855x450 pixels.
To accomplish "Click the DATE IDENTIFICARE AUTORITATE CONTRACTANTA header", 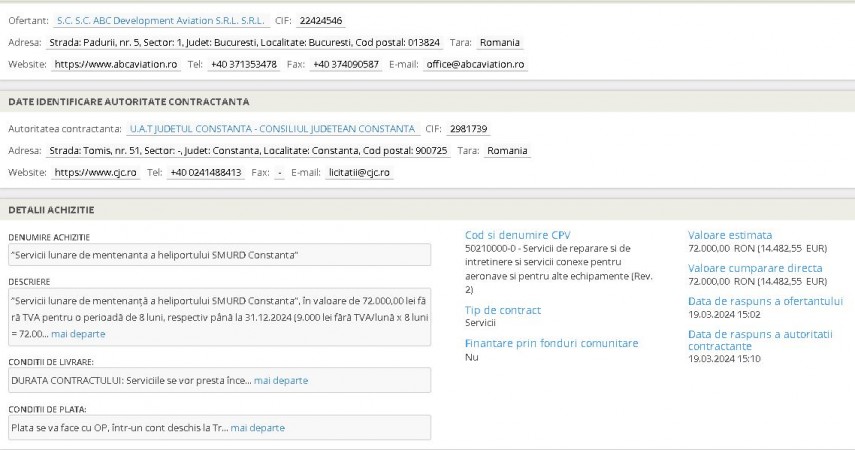I will [x=129, y=101].
